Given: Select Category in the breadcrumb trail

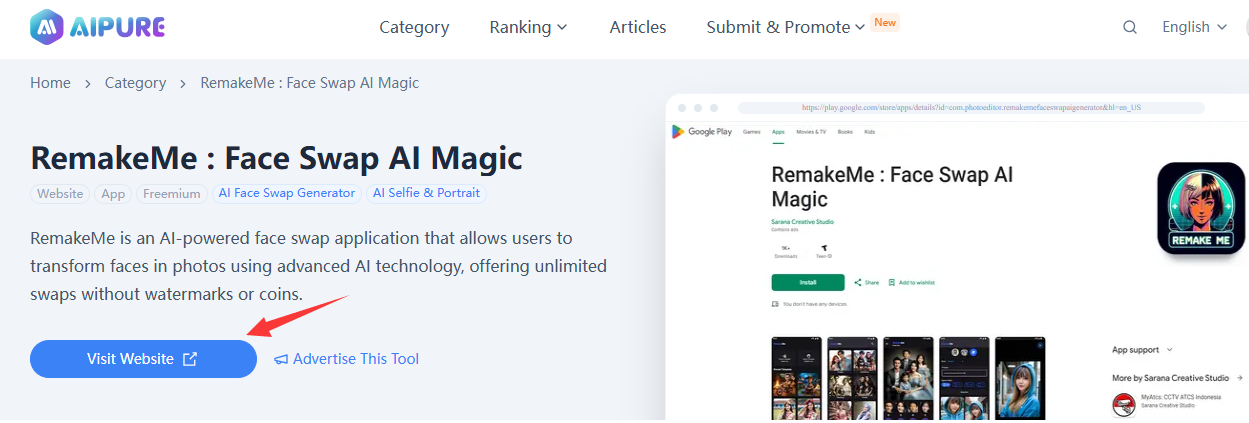Looking at the screenshot, I should tap(135, 83).
